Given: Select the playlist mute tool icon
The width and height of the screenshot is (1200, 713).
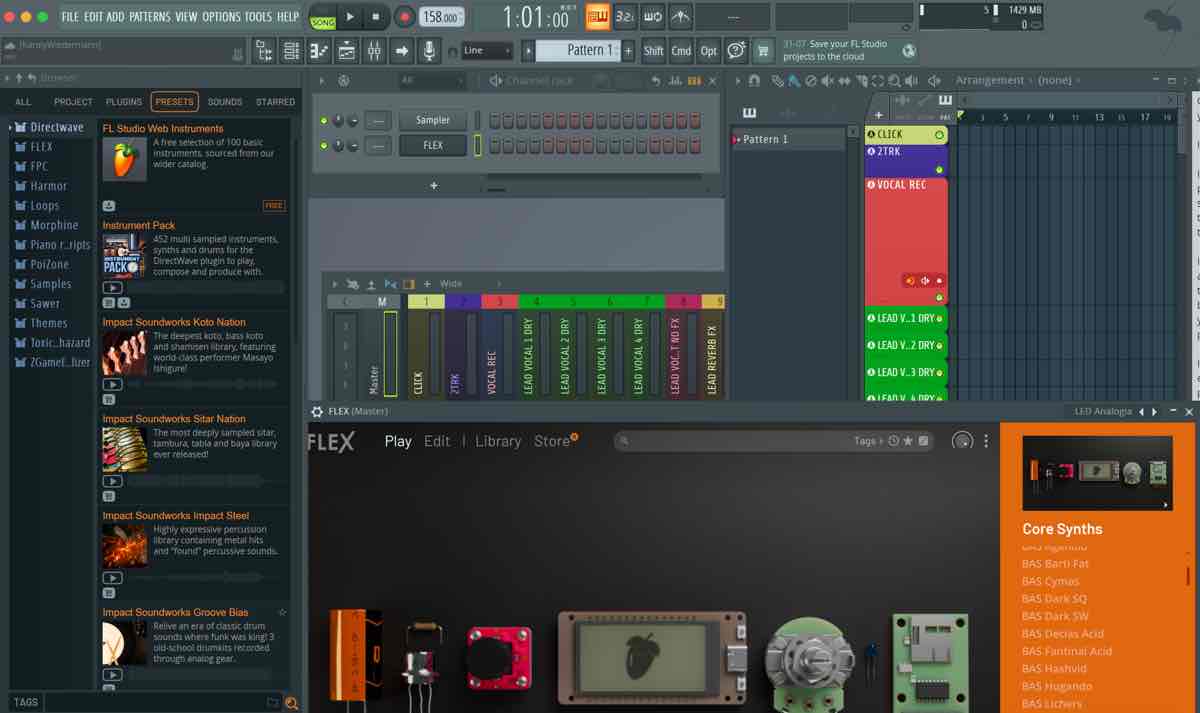Looking at the screenshot, I should pyautogui.click(x=826, y=81).
